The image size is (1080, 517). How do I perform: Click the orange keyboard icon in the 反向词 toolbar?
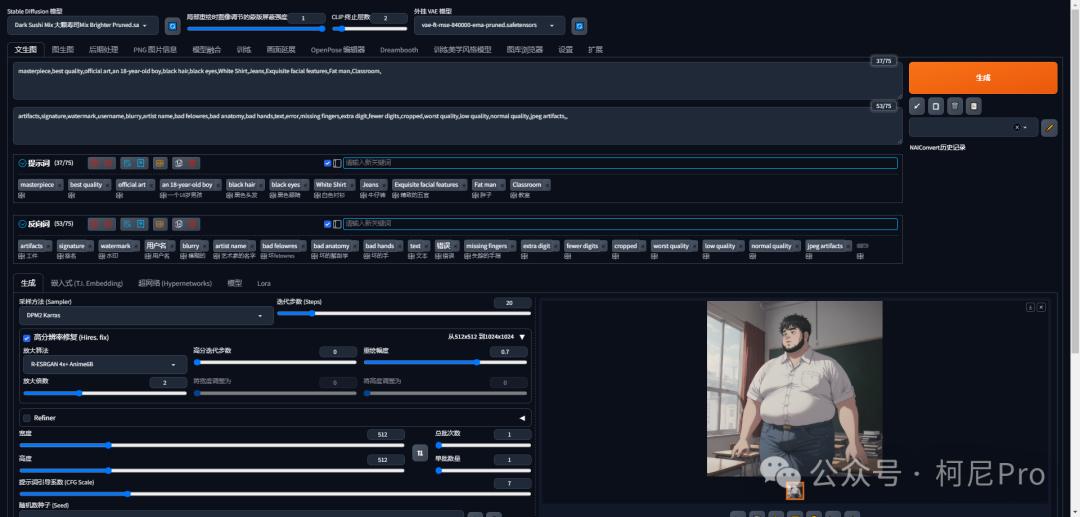point(160,224)
